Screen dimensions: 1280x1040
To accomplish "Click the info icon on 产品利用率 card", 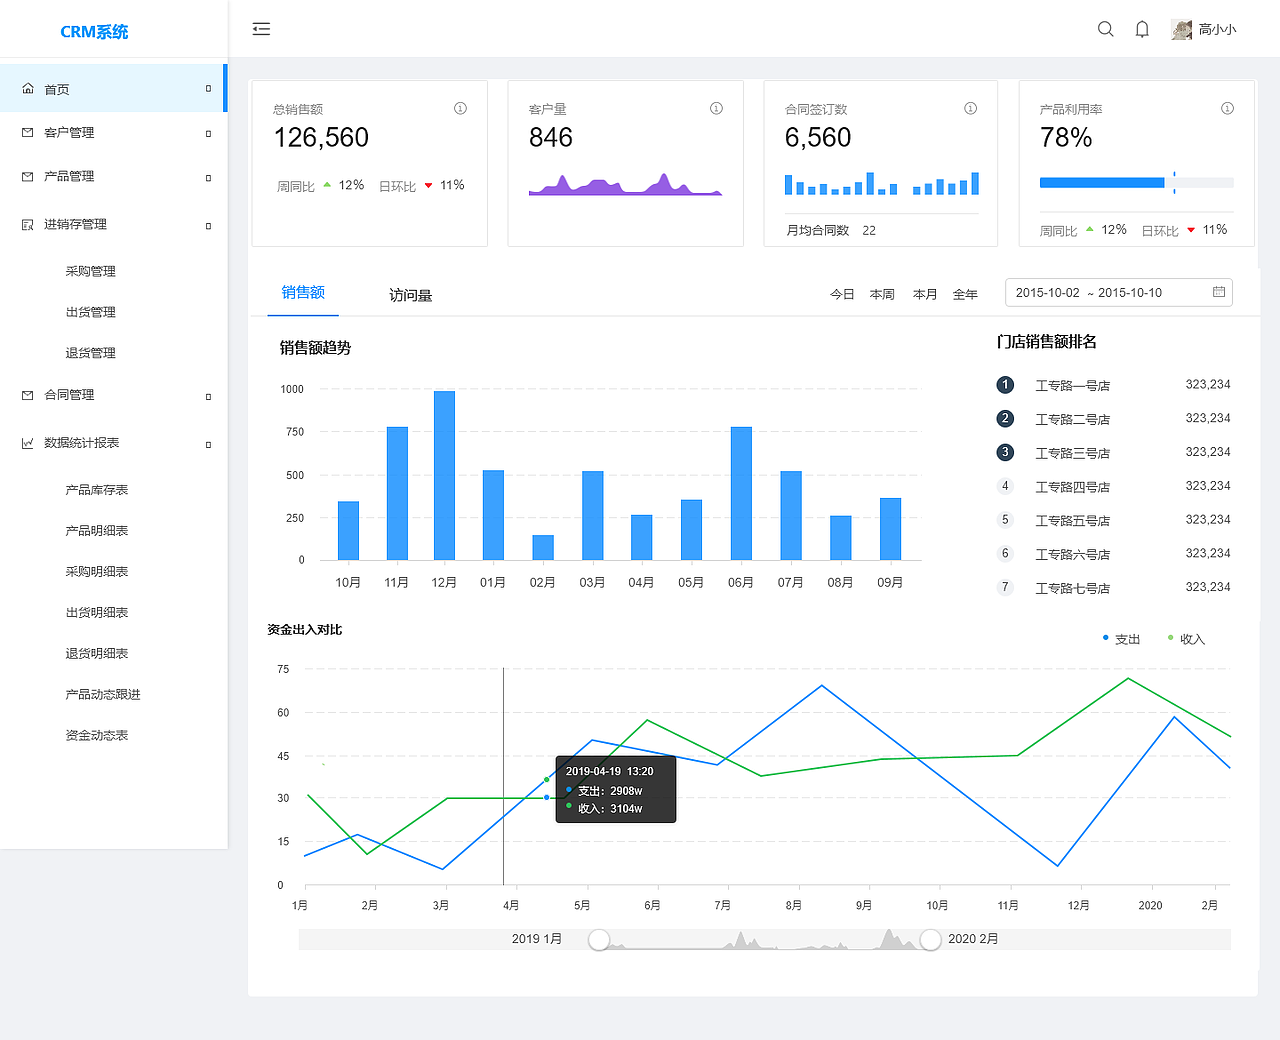I will tap(1227, 108).
